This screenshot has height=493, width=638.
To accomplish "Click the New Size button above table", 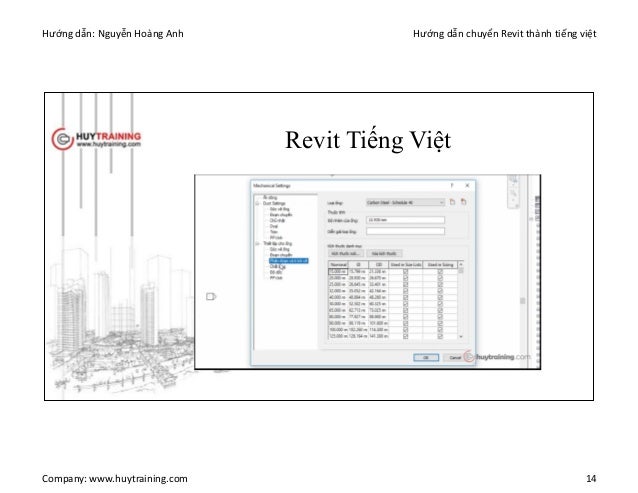I will click(x=345, y=253).
